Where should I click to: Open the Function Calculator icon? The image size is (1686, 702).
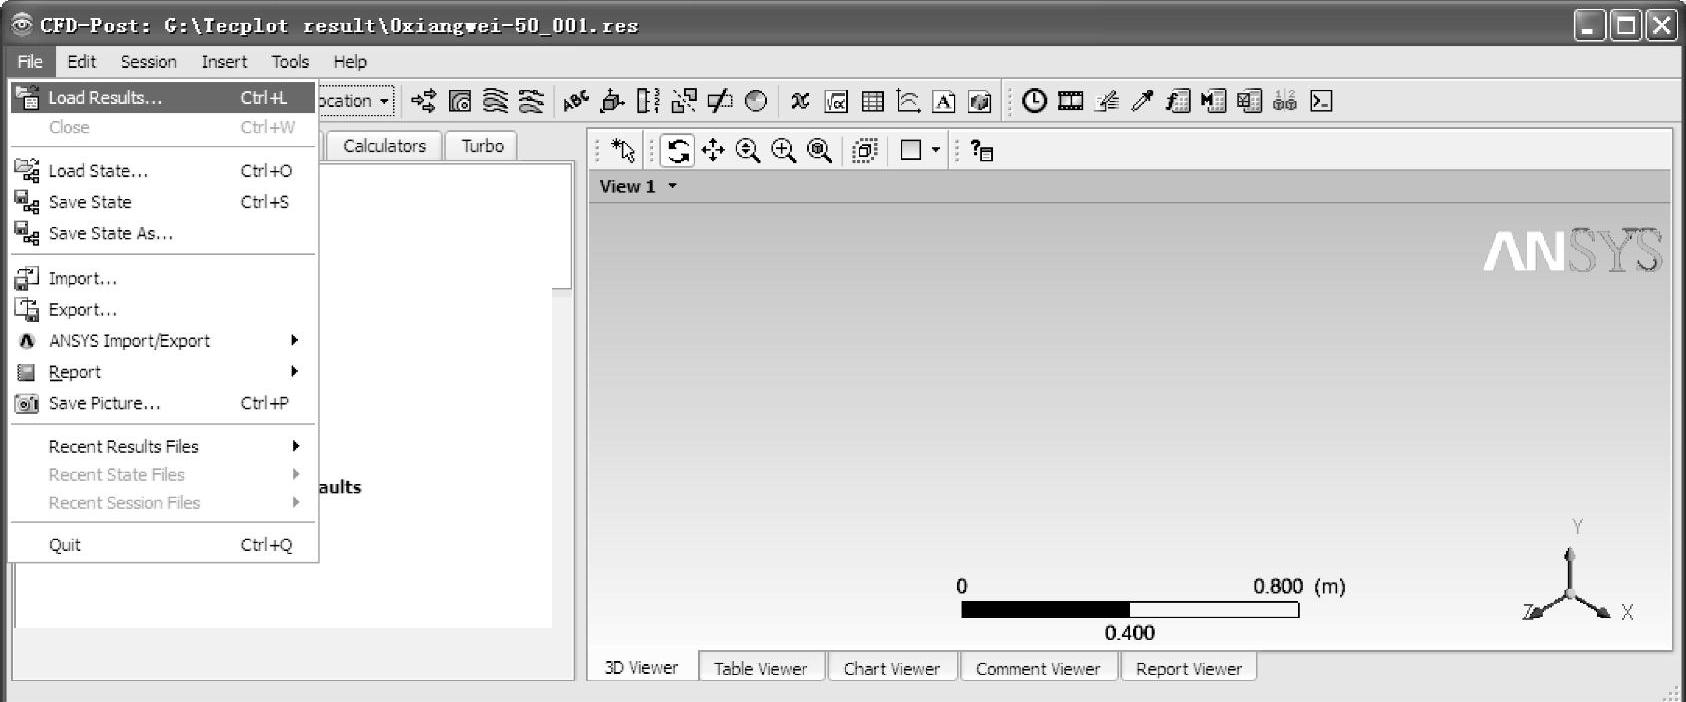pos(1178,101)
